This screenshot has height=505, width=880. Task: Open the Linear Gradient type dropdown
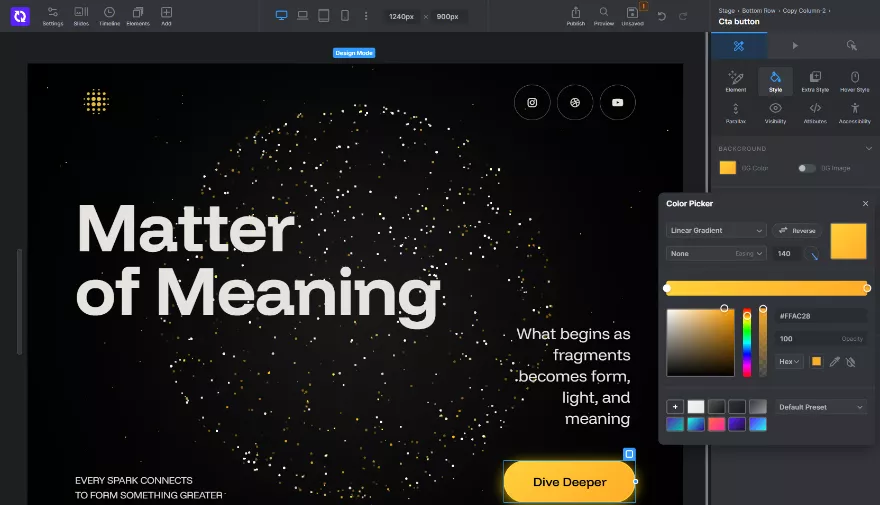[x=716, y=231]
